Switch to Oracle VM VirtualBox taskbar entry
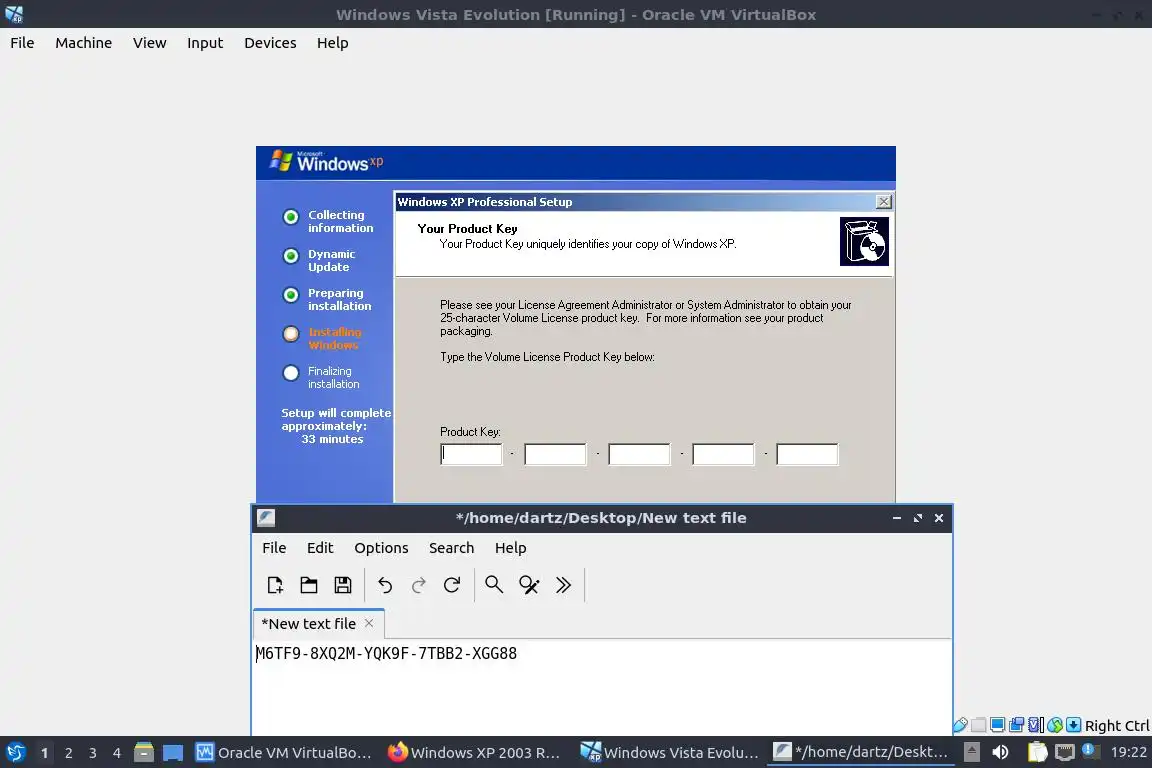Image resolution: width=1152 pixels, height=768 pixels. (283, 753)
